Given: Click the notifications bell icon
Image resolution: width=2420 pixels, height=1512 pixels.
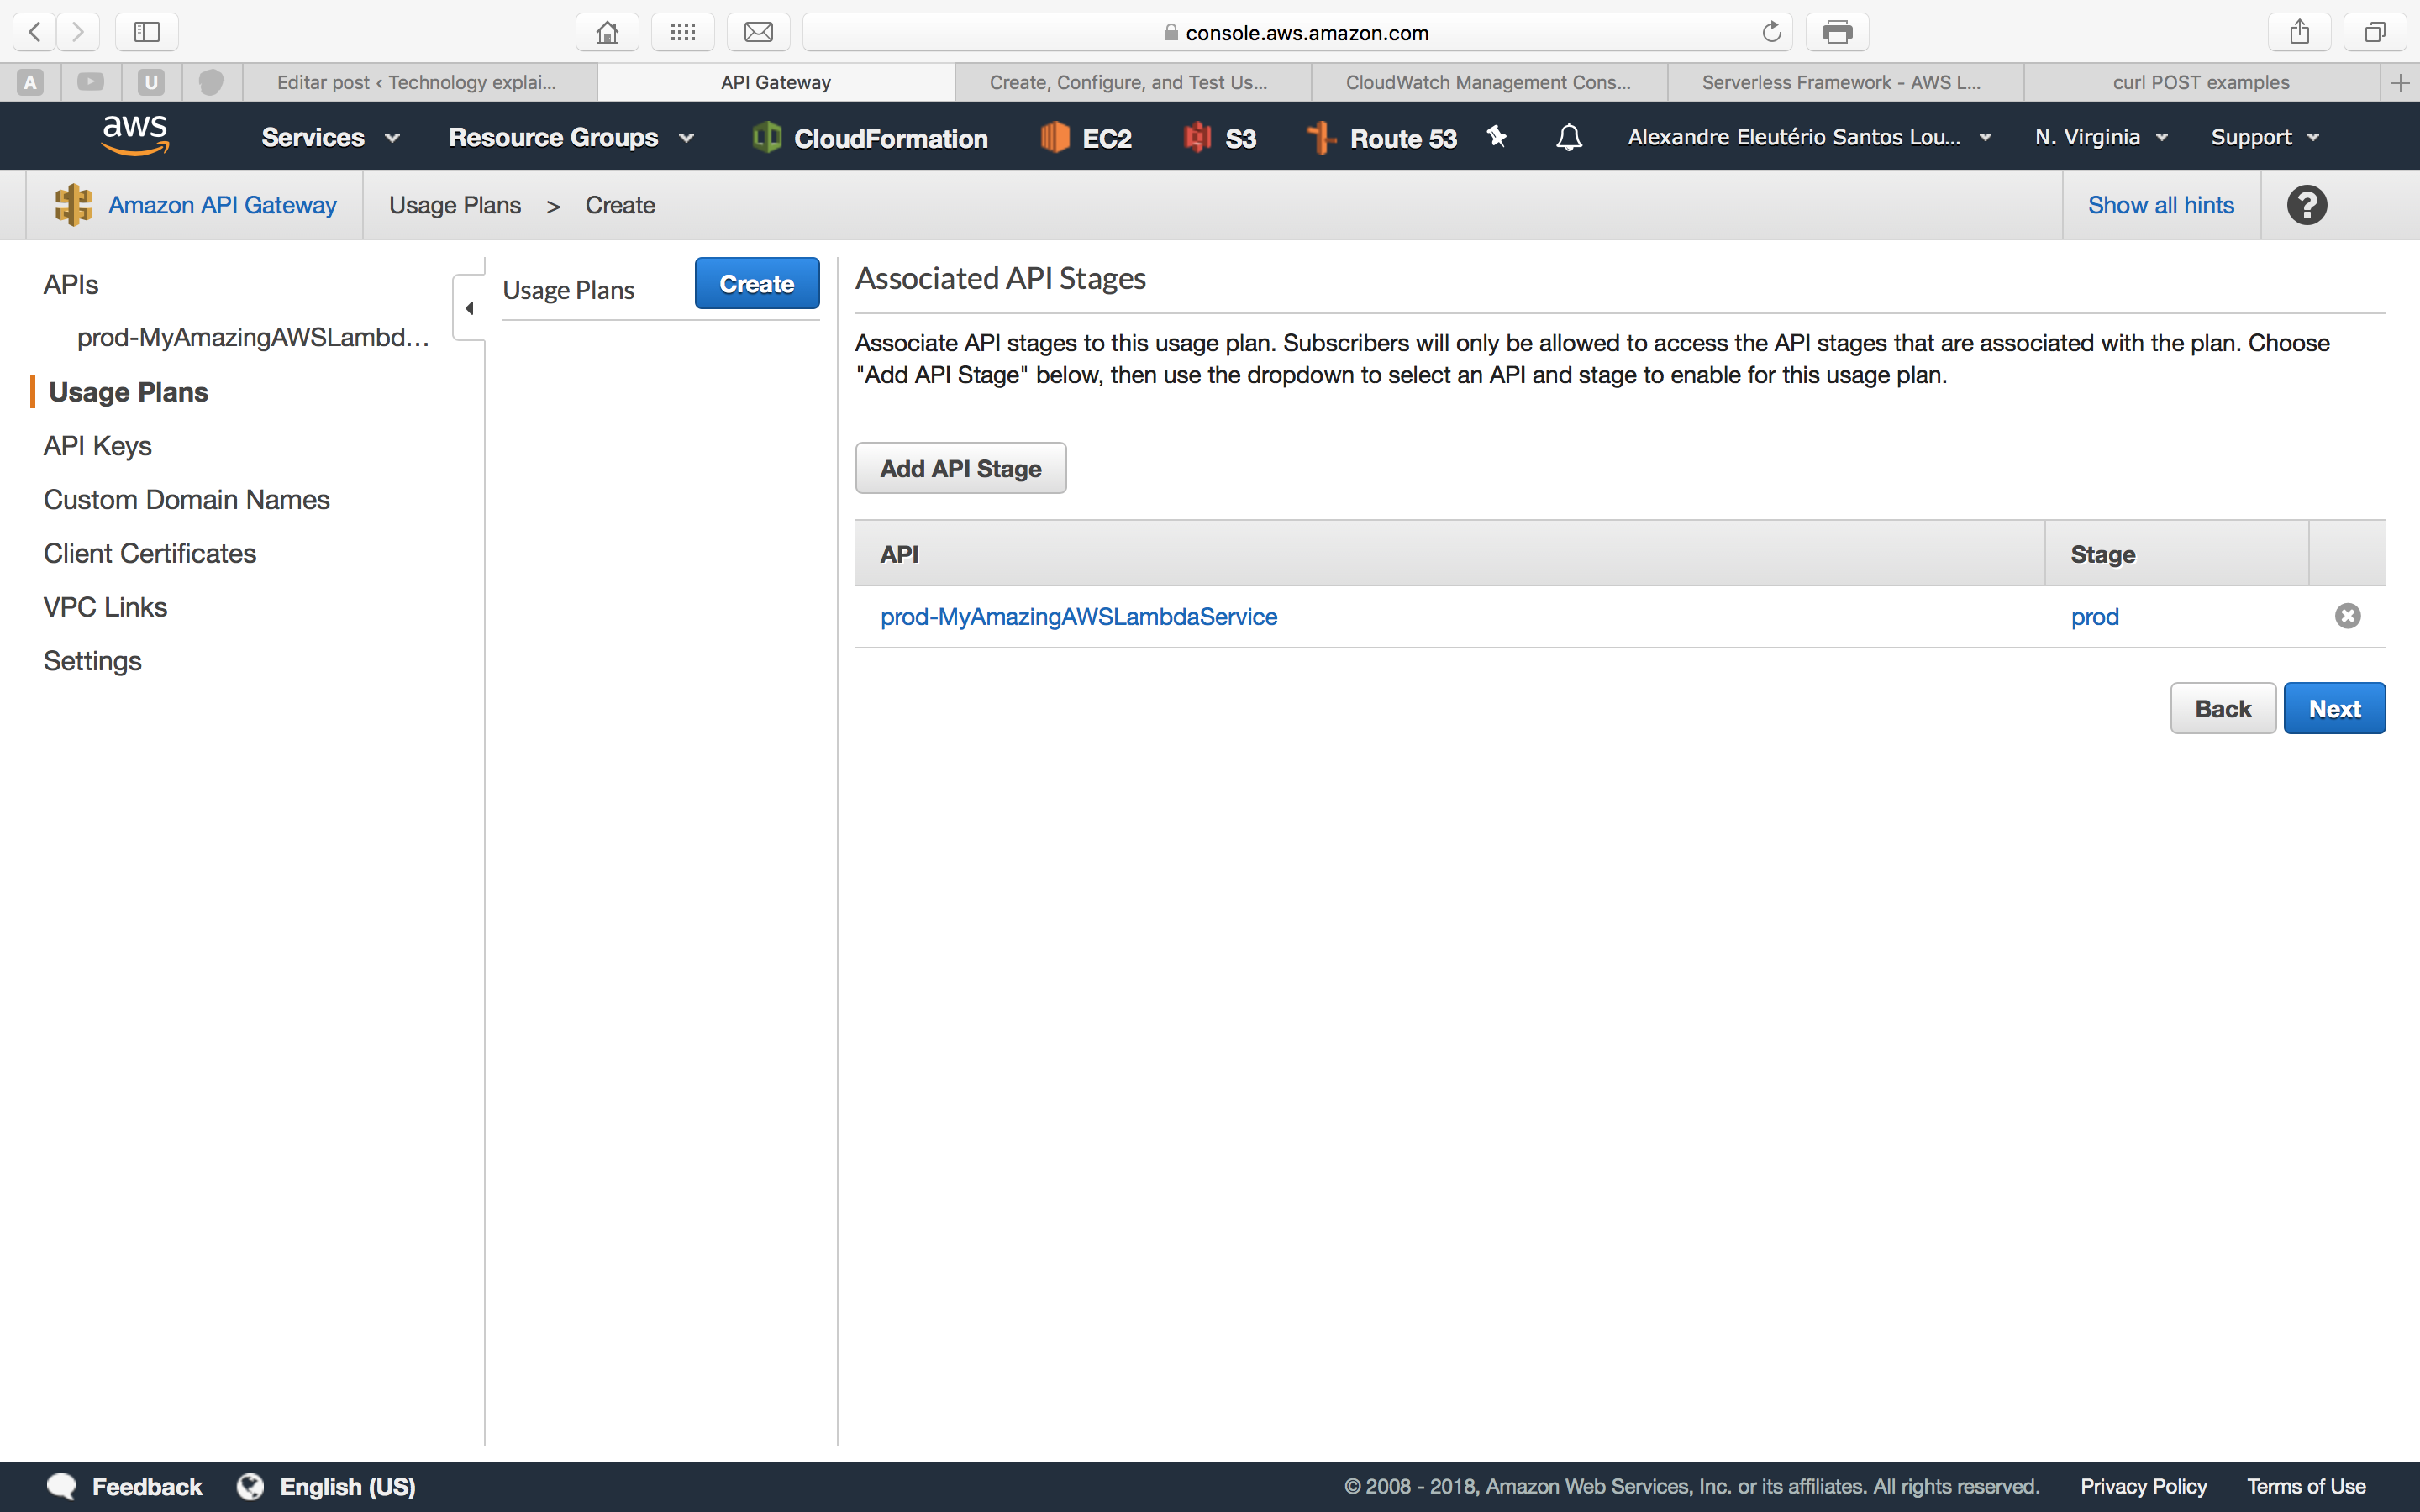Looking at the screenshot, I should coord(1569,137).
